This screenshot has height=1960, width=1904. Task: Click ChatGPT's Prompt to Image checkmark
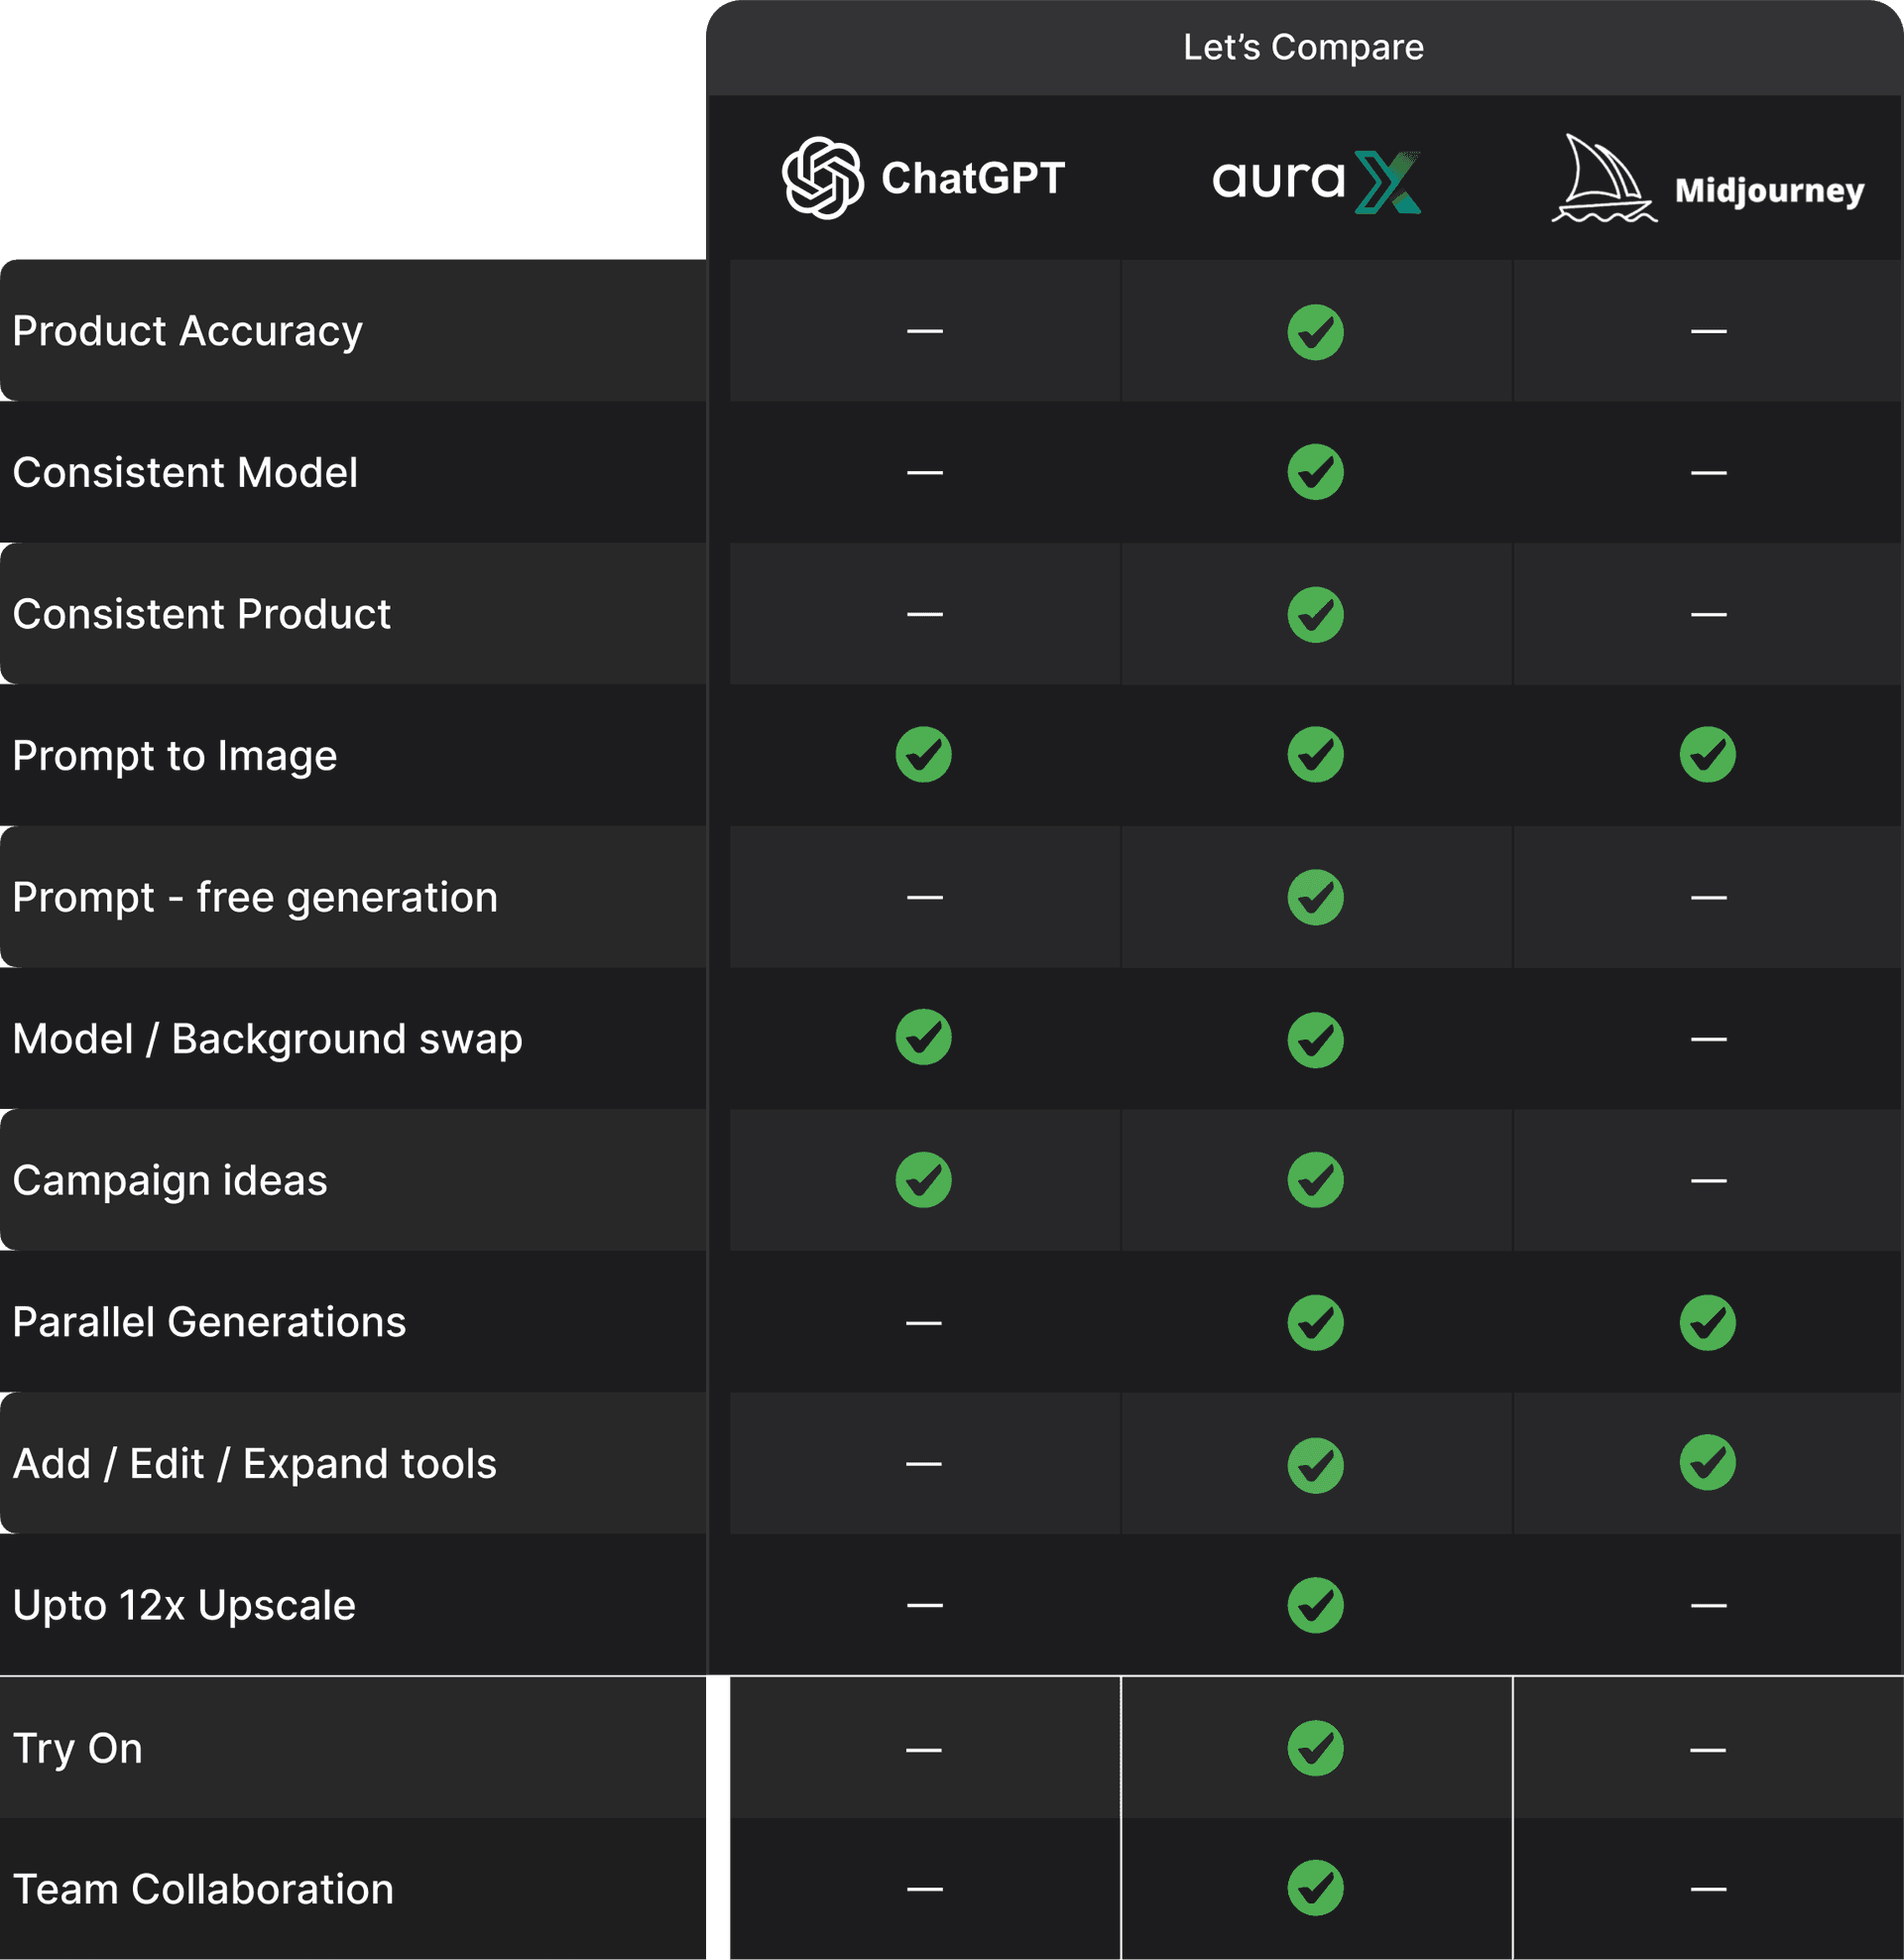tap(923, 754)
